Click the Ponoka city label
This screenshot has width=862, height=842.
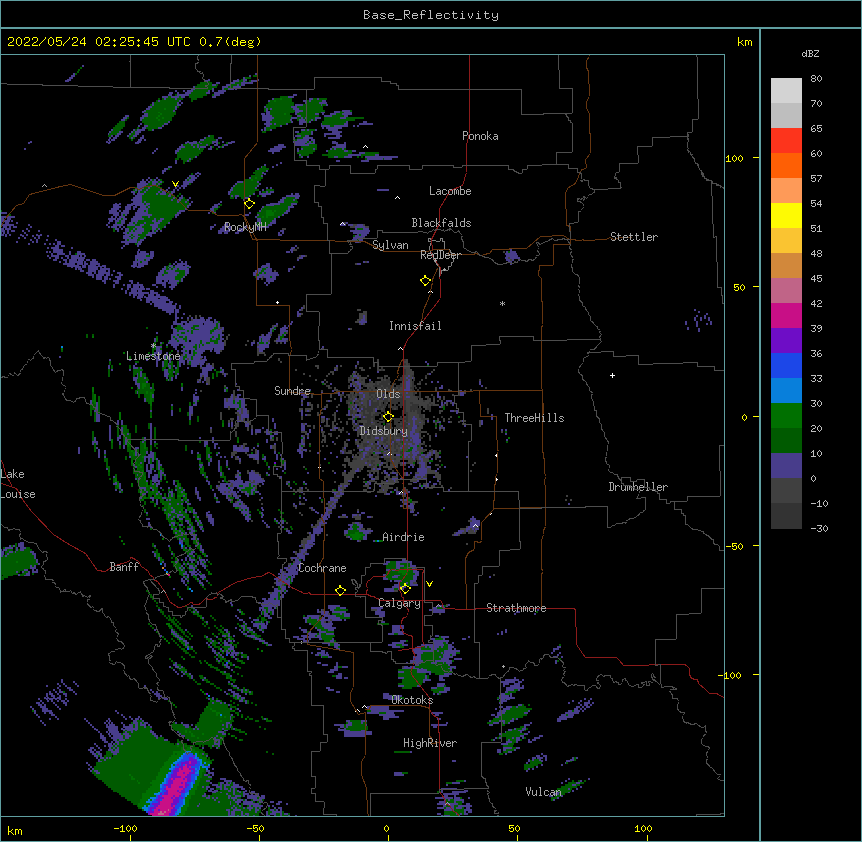point(480,136)
